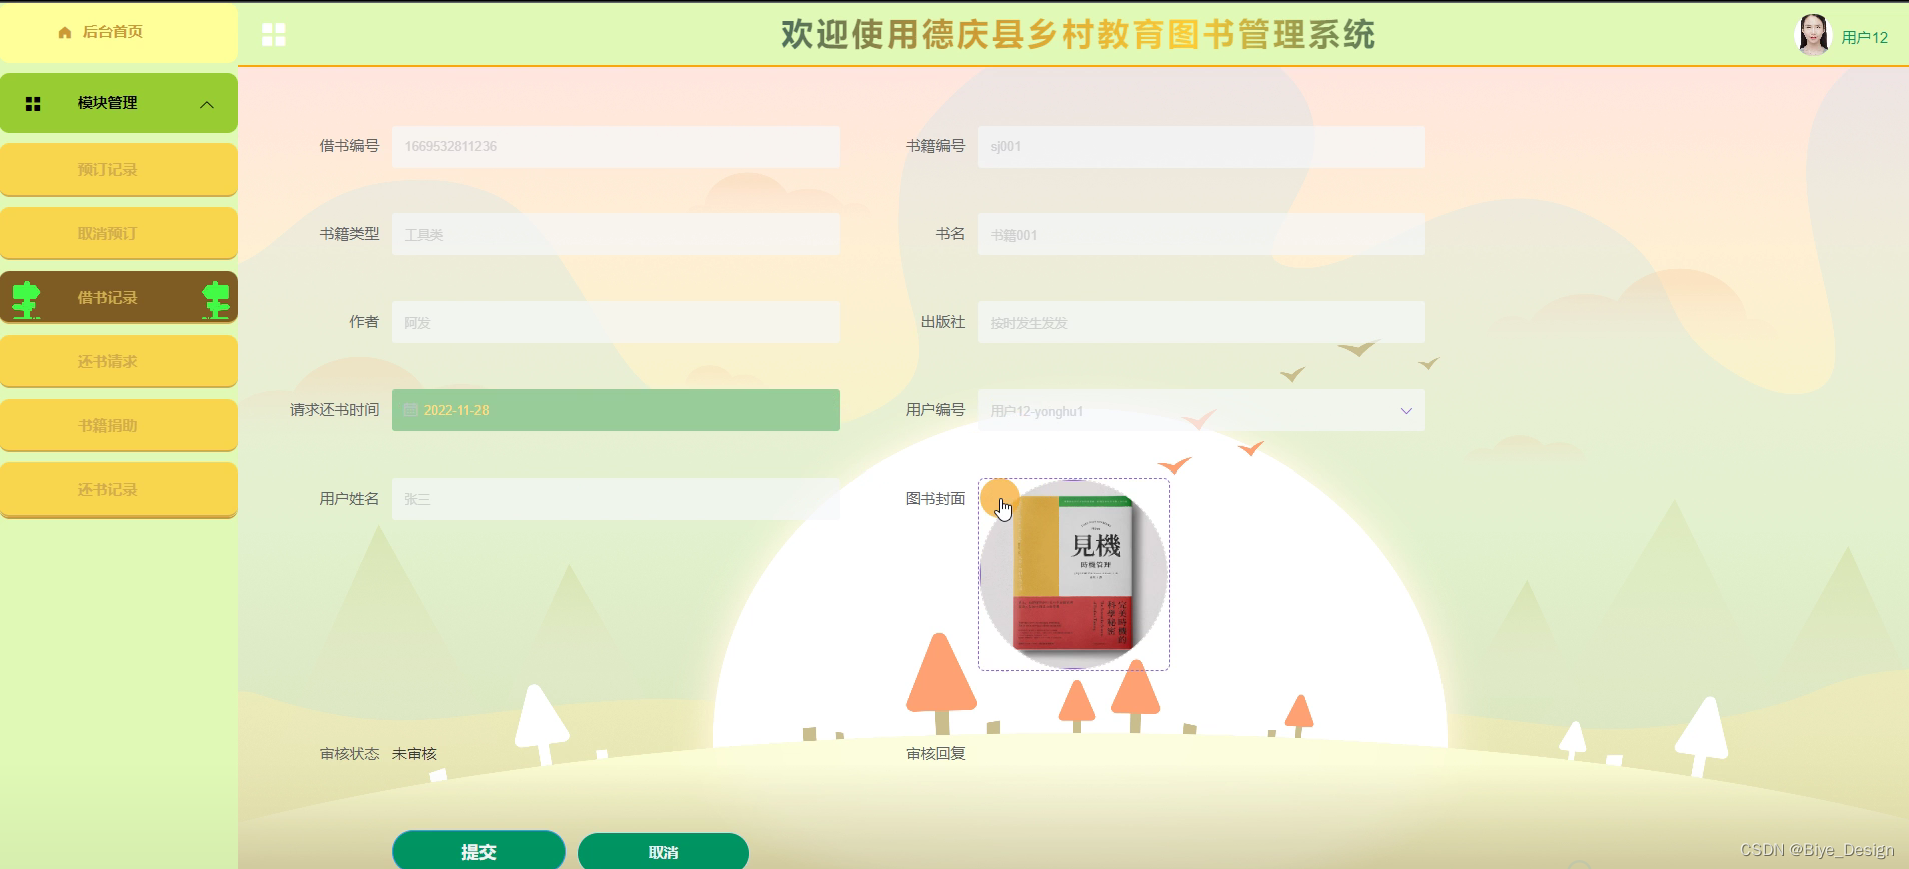Click the green signpost icon right of 借书记录
The height and width of the screenshot is (869, 1909).
click(216, 299)
